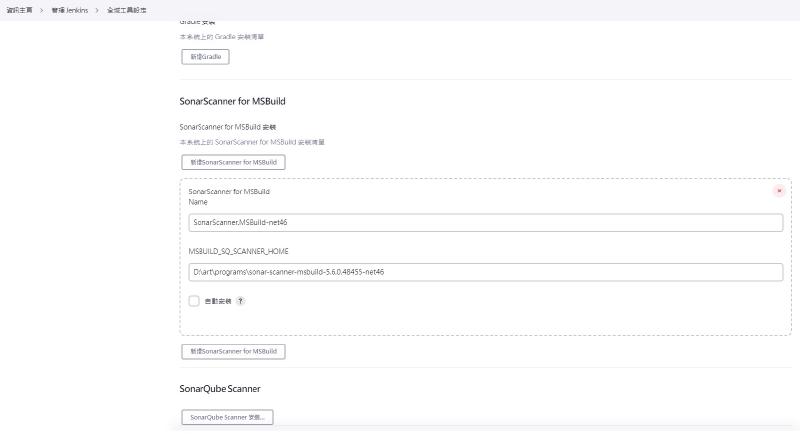Click into MSBUILD_SQ_SCANNER_HOME path field
The image size is (800, 434).
pos(485,271)
